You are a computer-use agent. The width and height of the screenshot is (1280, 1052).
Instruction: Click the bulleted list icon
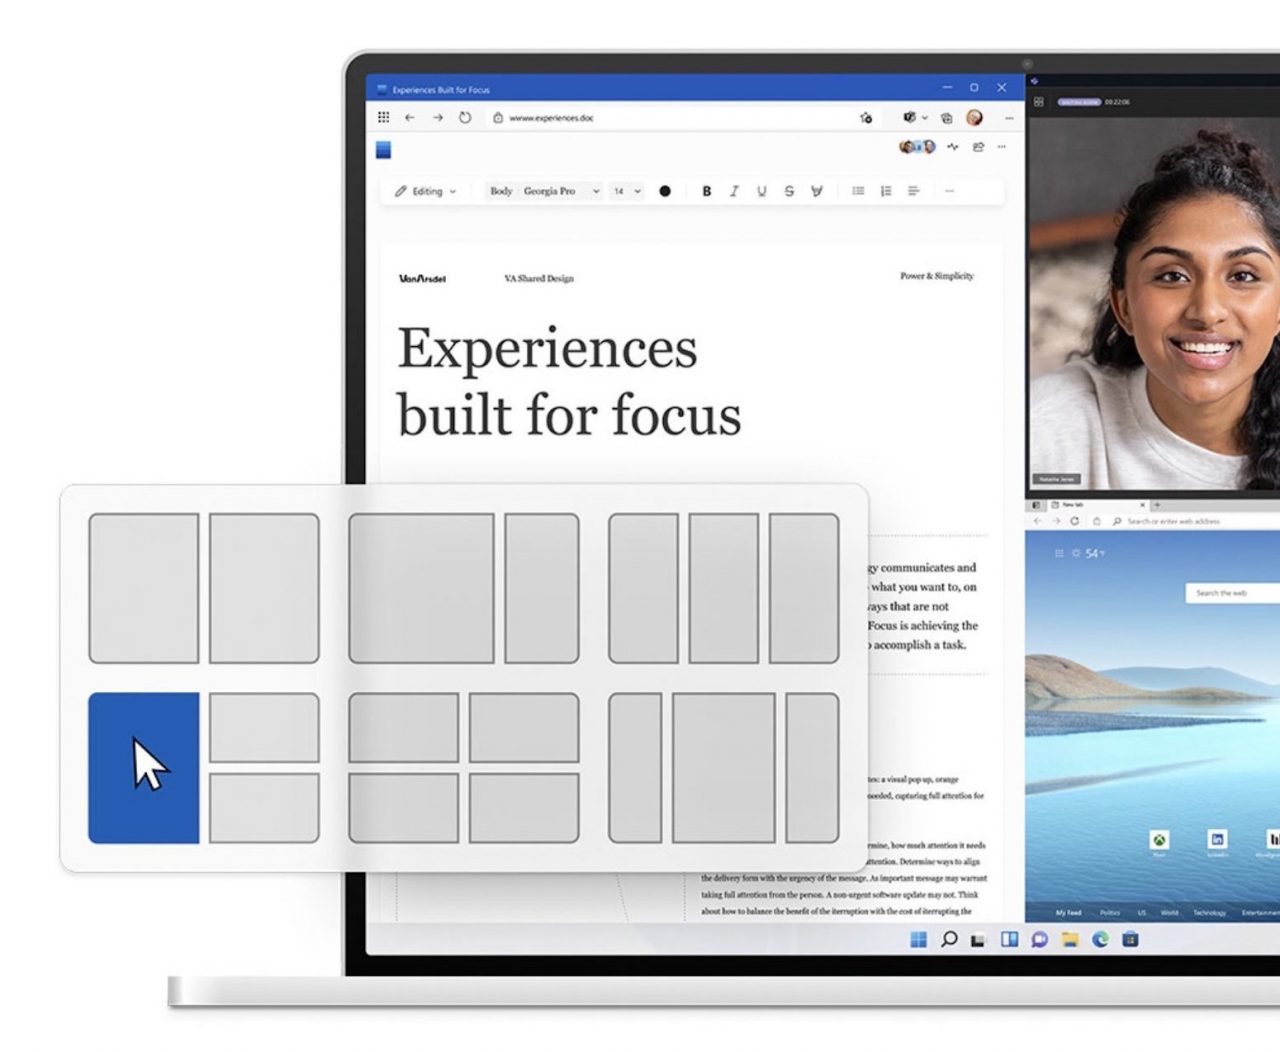point(858,191)
